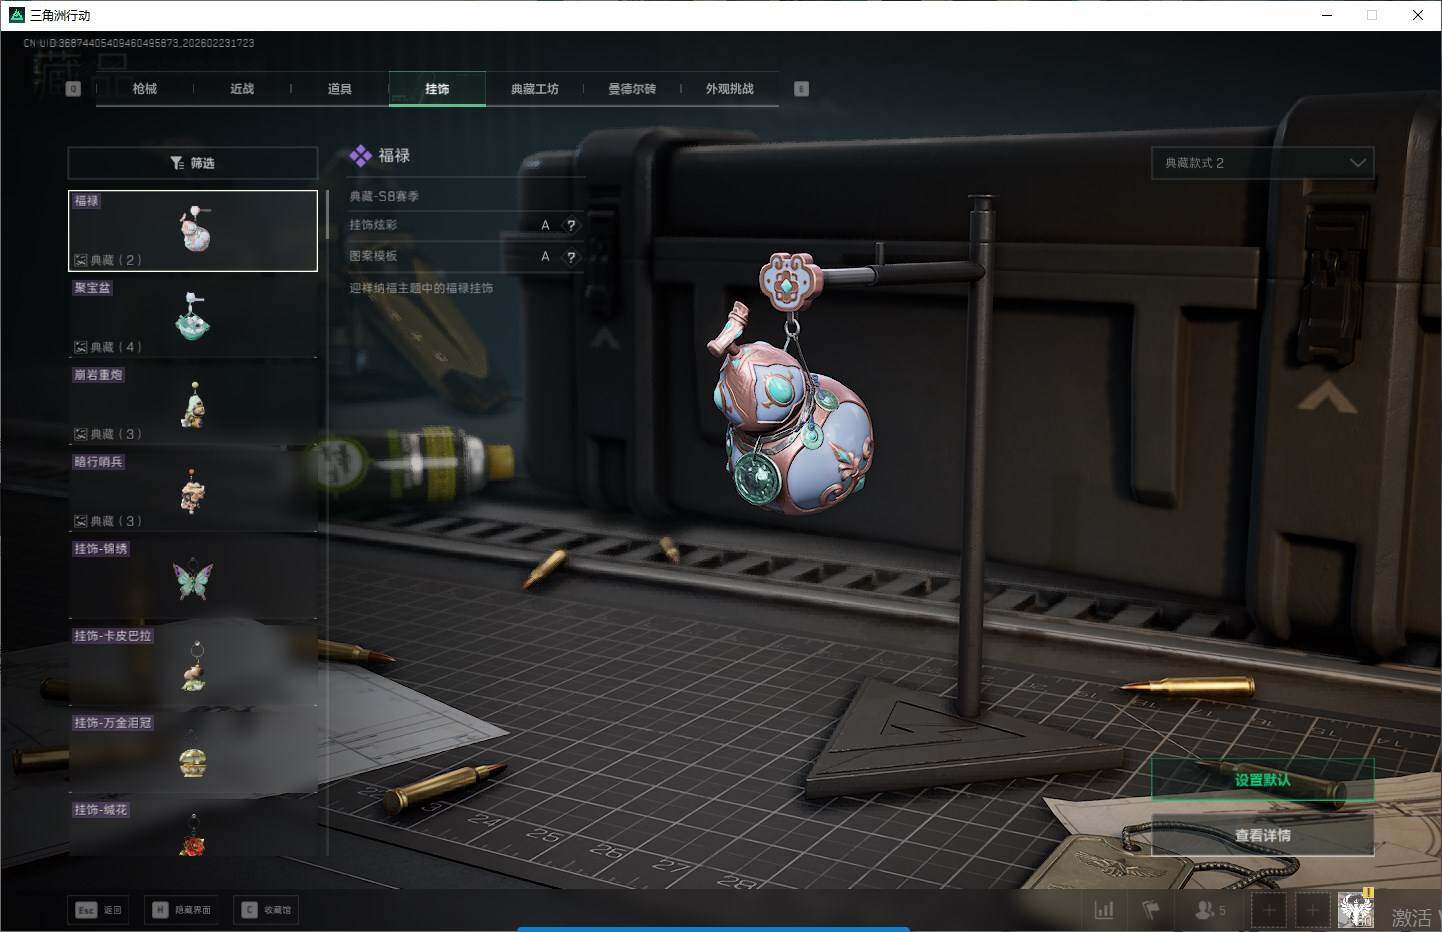The image size is (1442, 932).
Task: Open the flag icon in bottom bar
Action: click(x=1150, y=910)
